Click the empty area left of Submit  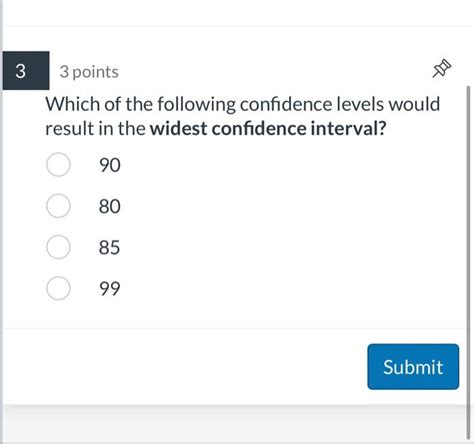(x=185, y=367)
